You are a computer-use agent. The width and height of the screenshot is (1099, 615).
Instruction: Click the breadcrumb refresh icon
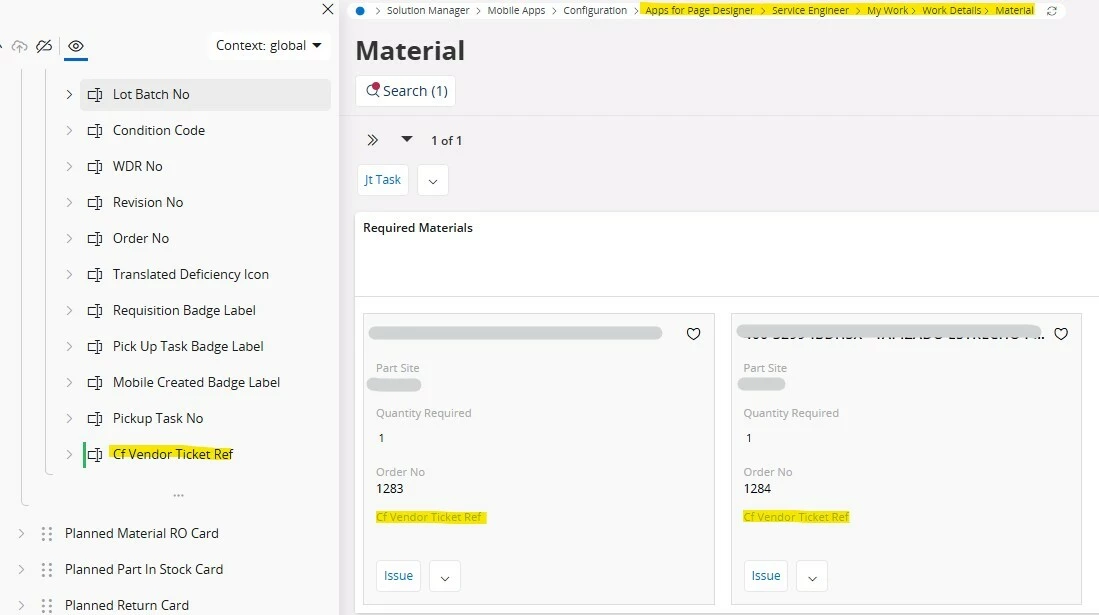coord(1051,11)
